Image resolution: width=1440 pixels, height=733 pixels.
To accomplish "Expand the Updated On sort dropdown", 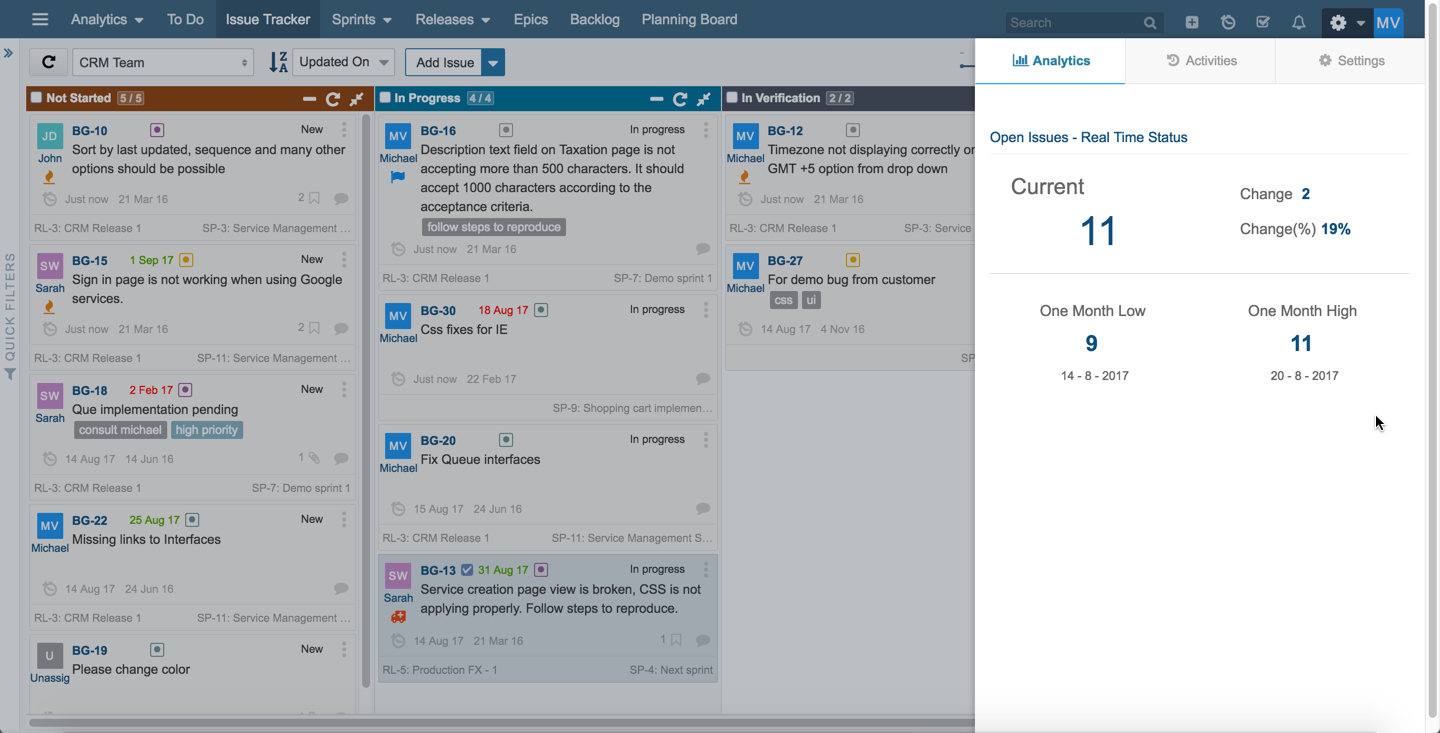I will [343, 62].
